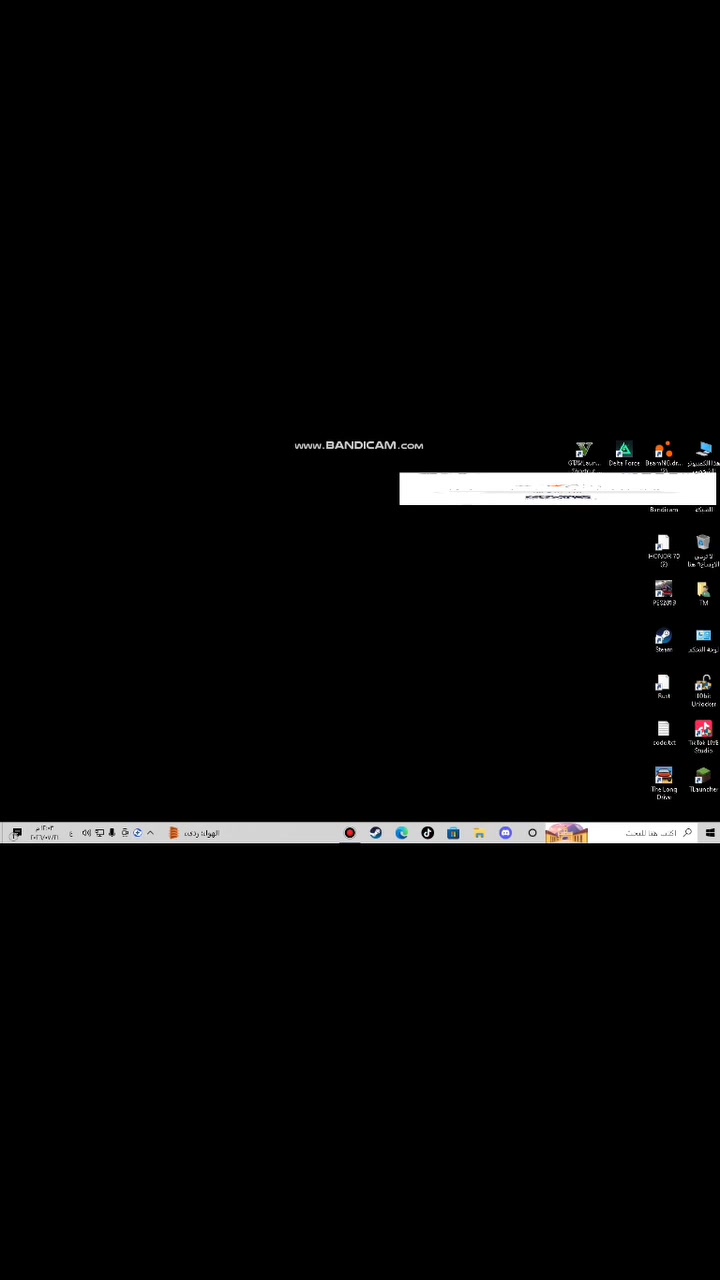The height and width of the screenshot is (1280, 720).
Task: Open The Long Drive game shortcut
Action: point(663,783)
